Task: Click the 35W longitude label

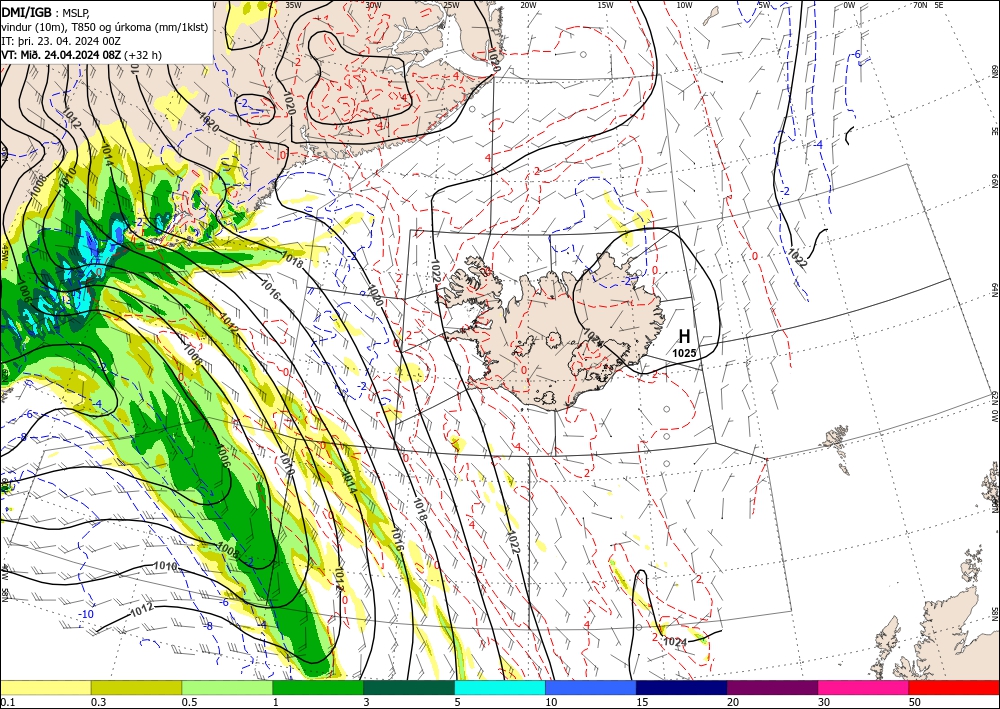Action: pyautogui.click(x=293, y=5)
